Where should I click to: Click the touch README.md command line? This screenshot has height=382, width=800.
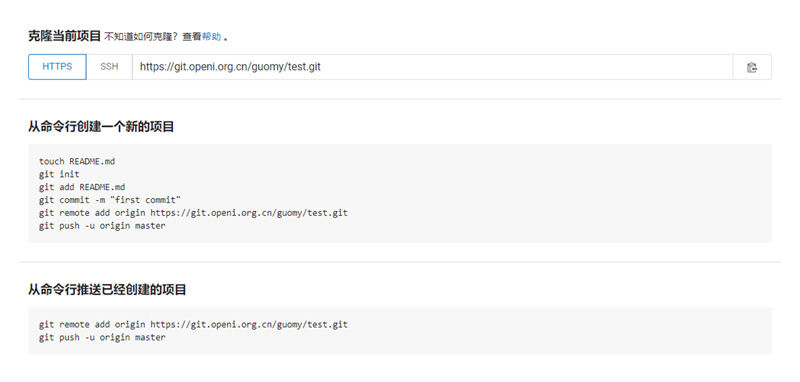click(x=77, y=161)
